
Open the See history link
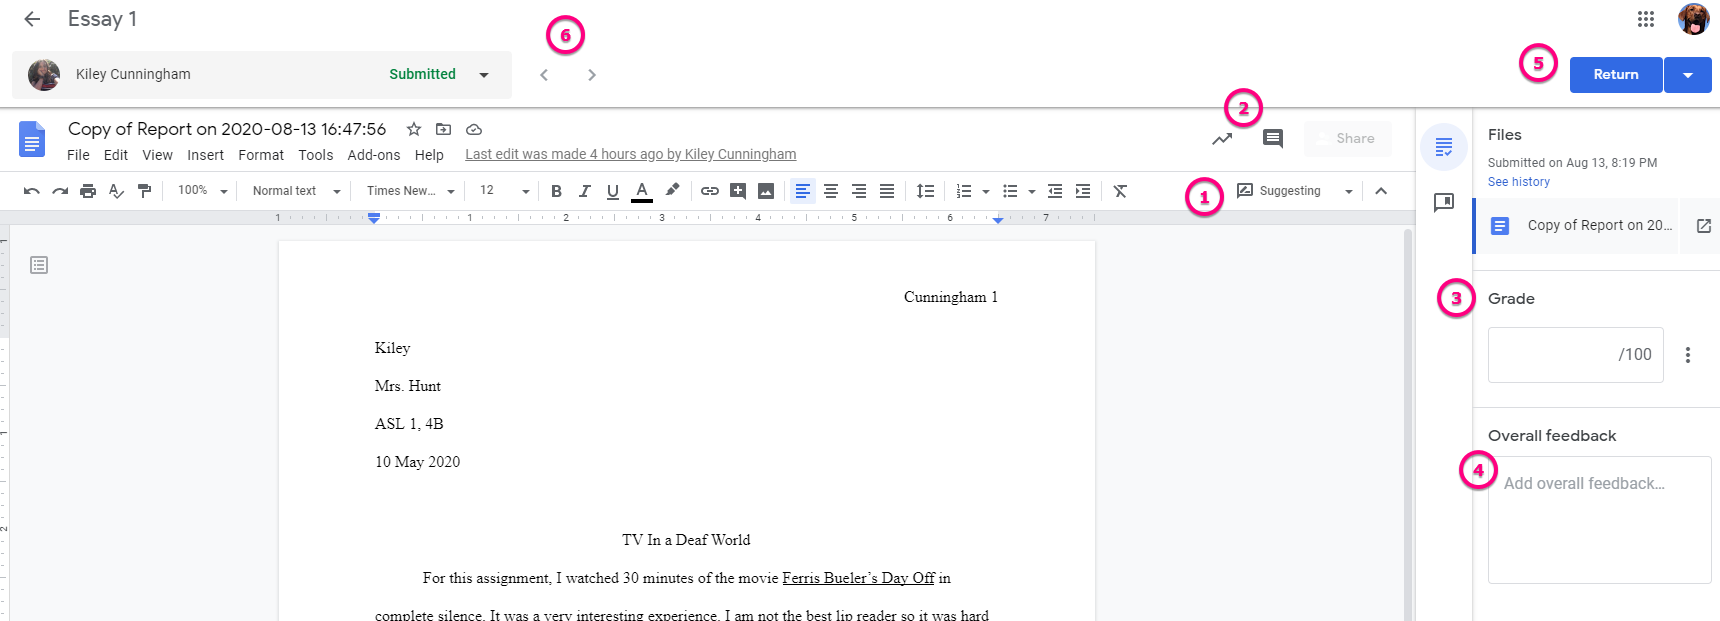pyautogui.click(x=1518, y=182)
